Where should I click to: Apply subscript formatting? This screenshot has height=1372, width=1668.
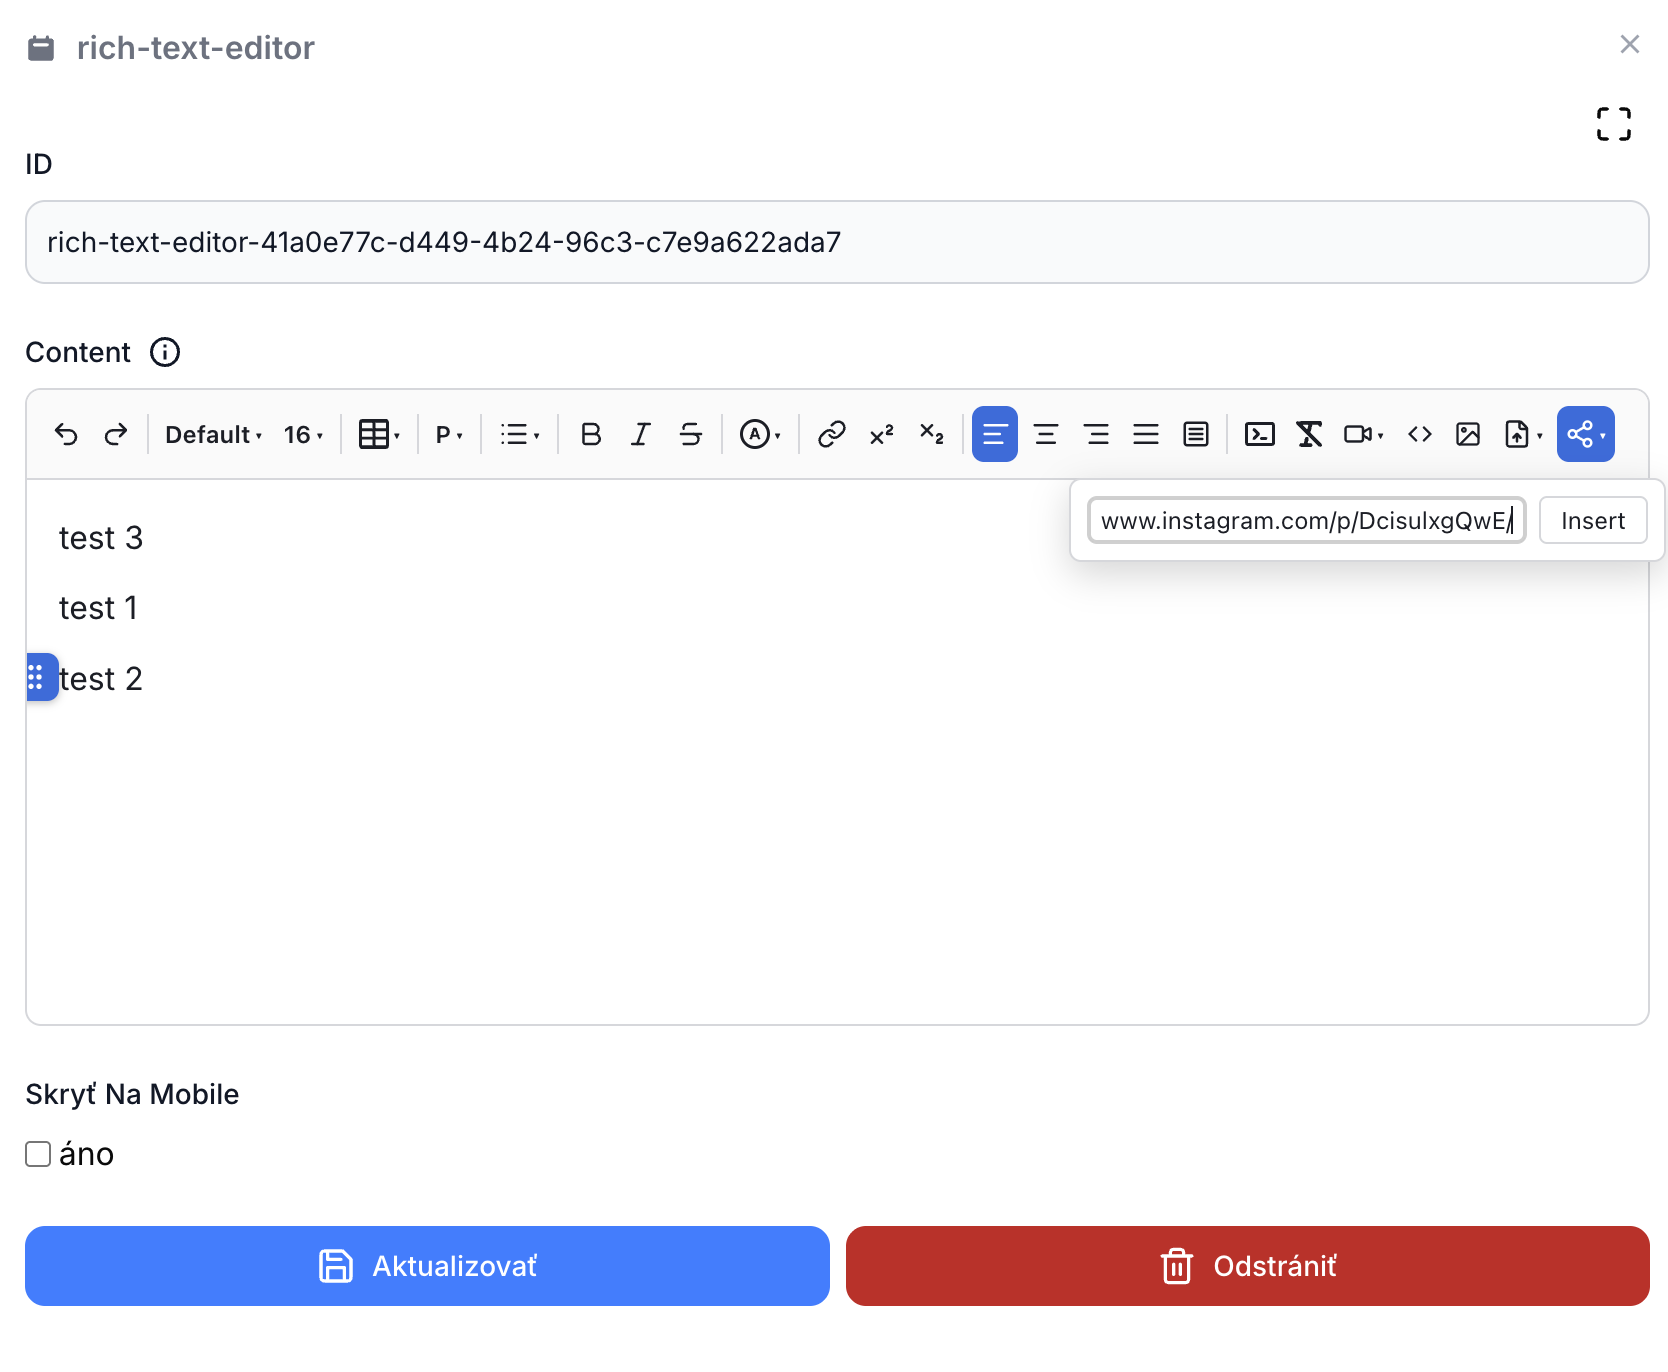931,434
